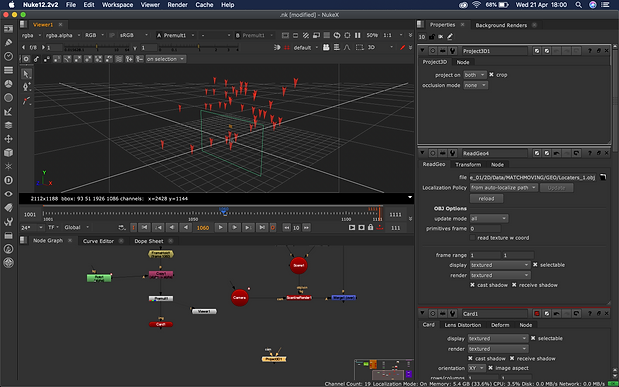Click the ReadGeo4 file path field
The image size is (619, 387).
click(x=533, y=177)
